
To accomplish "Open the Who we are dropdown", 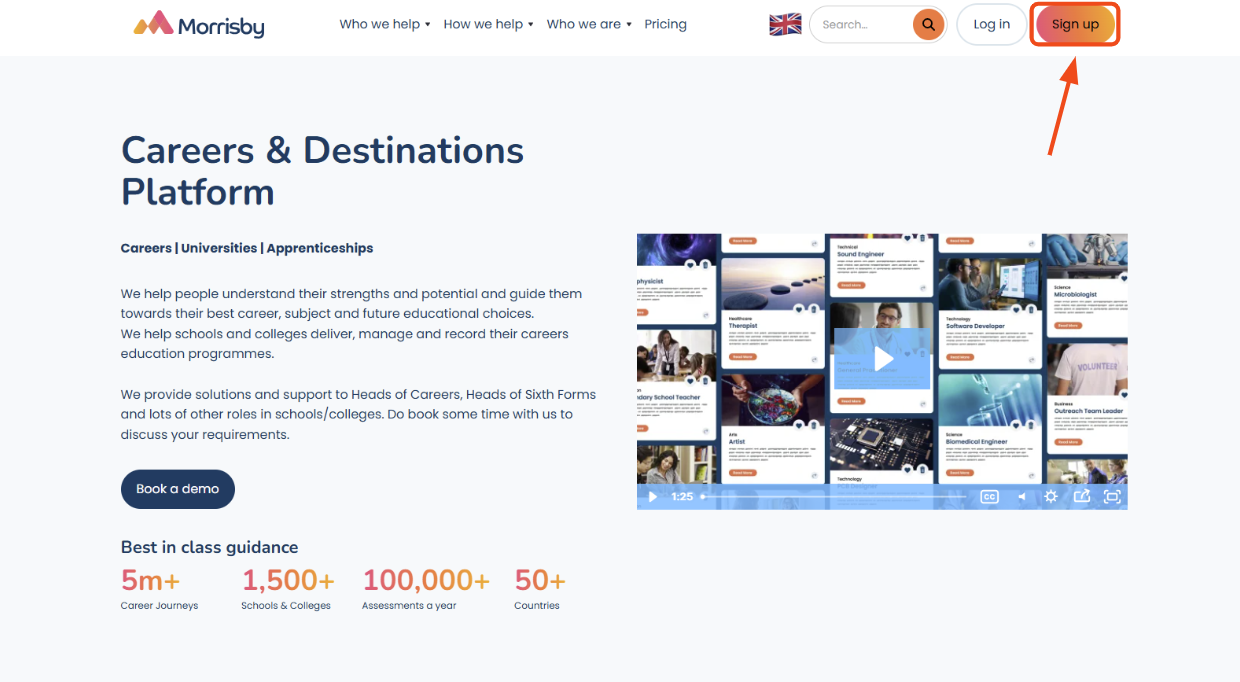I will click(589, 24).
